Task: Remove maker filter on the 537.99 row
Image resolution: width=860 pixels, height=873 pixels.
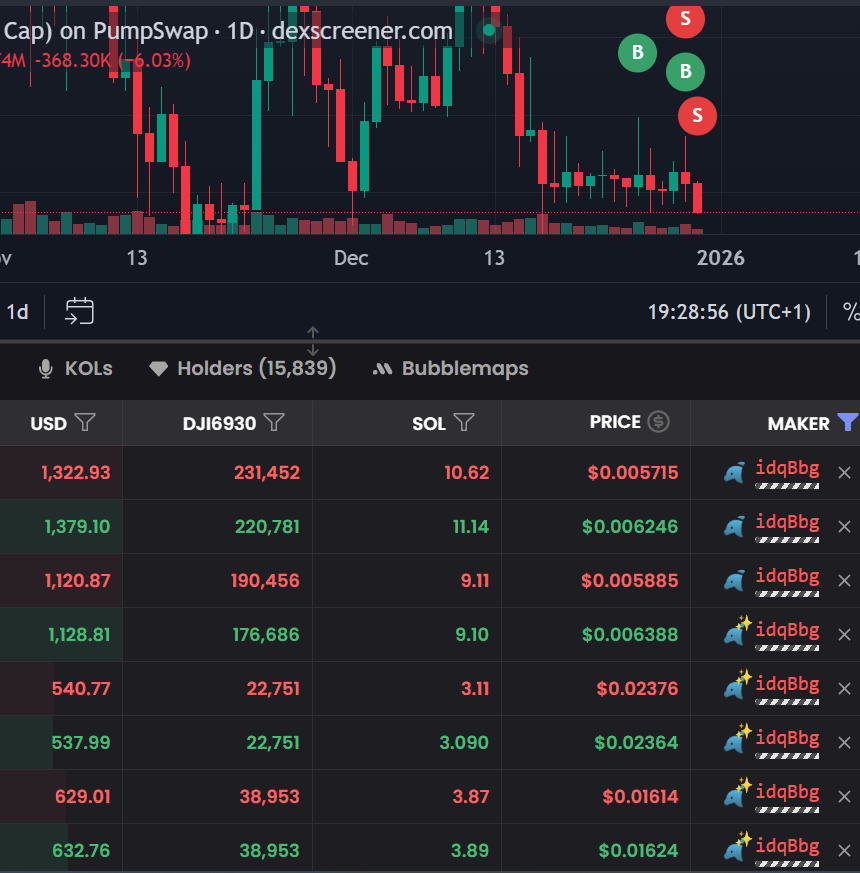Action: [844, 743]
